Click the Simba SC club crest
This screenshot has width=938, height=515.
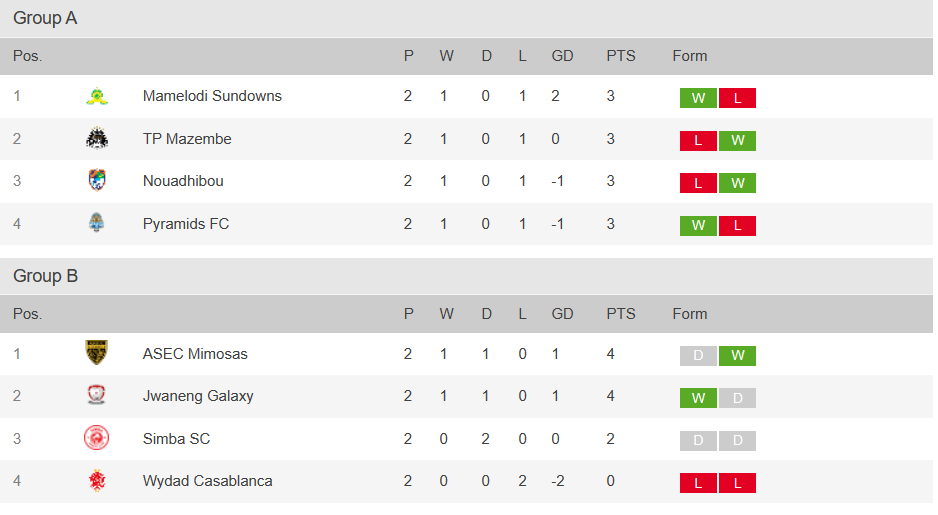click(x=97, y=438)
